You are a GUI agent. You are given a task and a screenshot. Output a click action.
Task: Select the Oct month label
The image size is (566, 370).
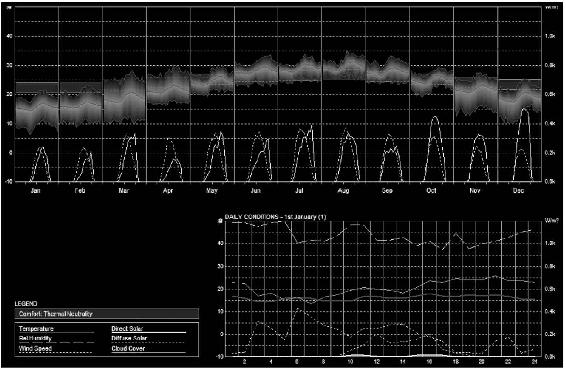431,190
